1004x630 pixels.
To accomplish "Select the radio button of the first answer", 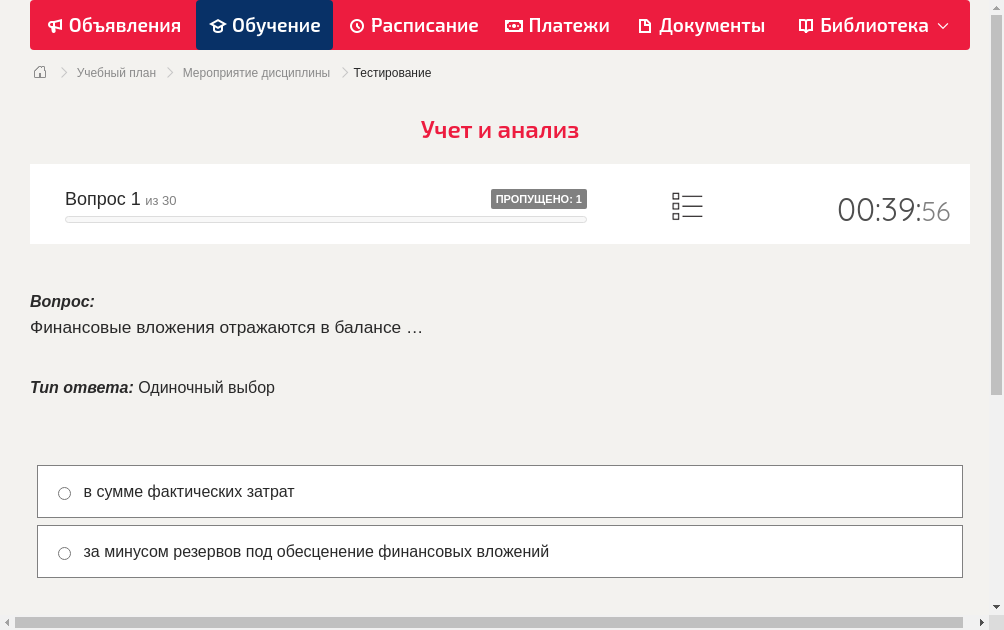I will (x=64, y=493).
